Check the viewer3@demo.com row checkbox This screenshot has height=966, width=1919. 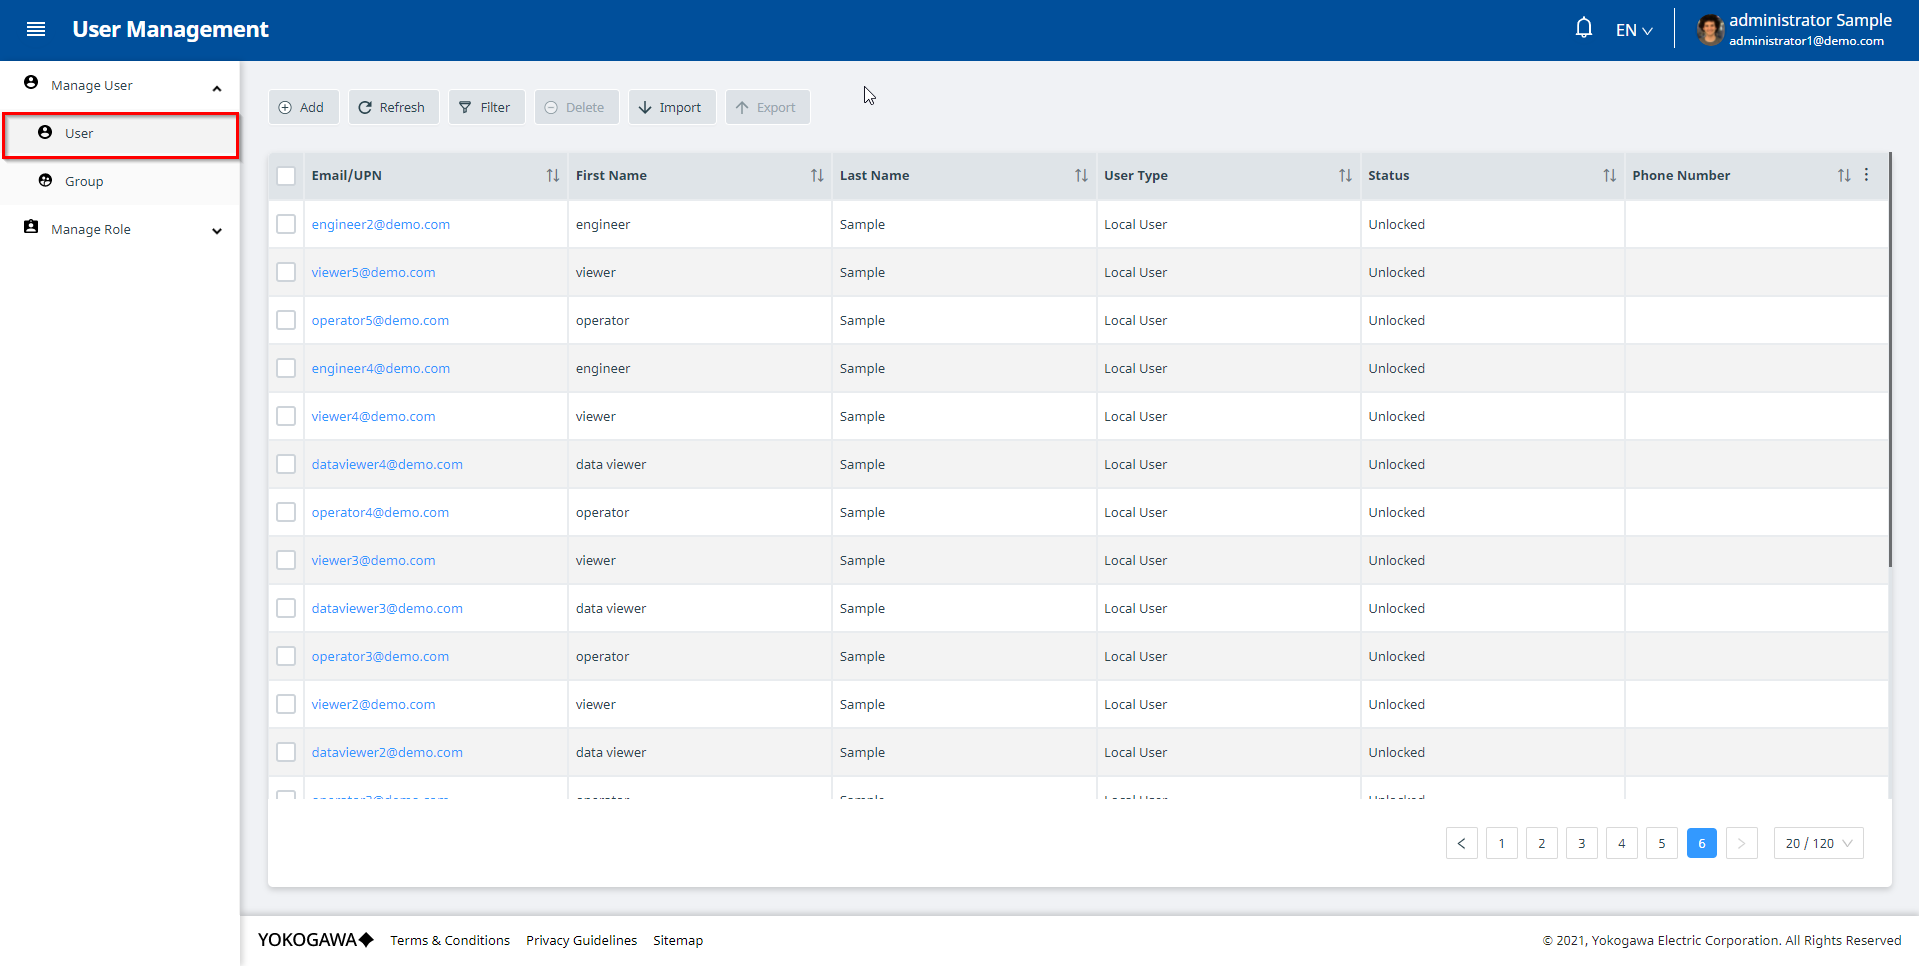click(286, 560)
